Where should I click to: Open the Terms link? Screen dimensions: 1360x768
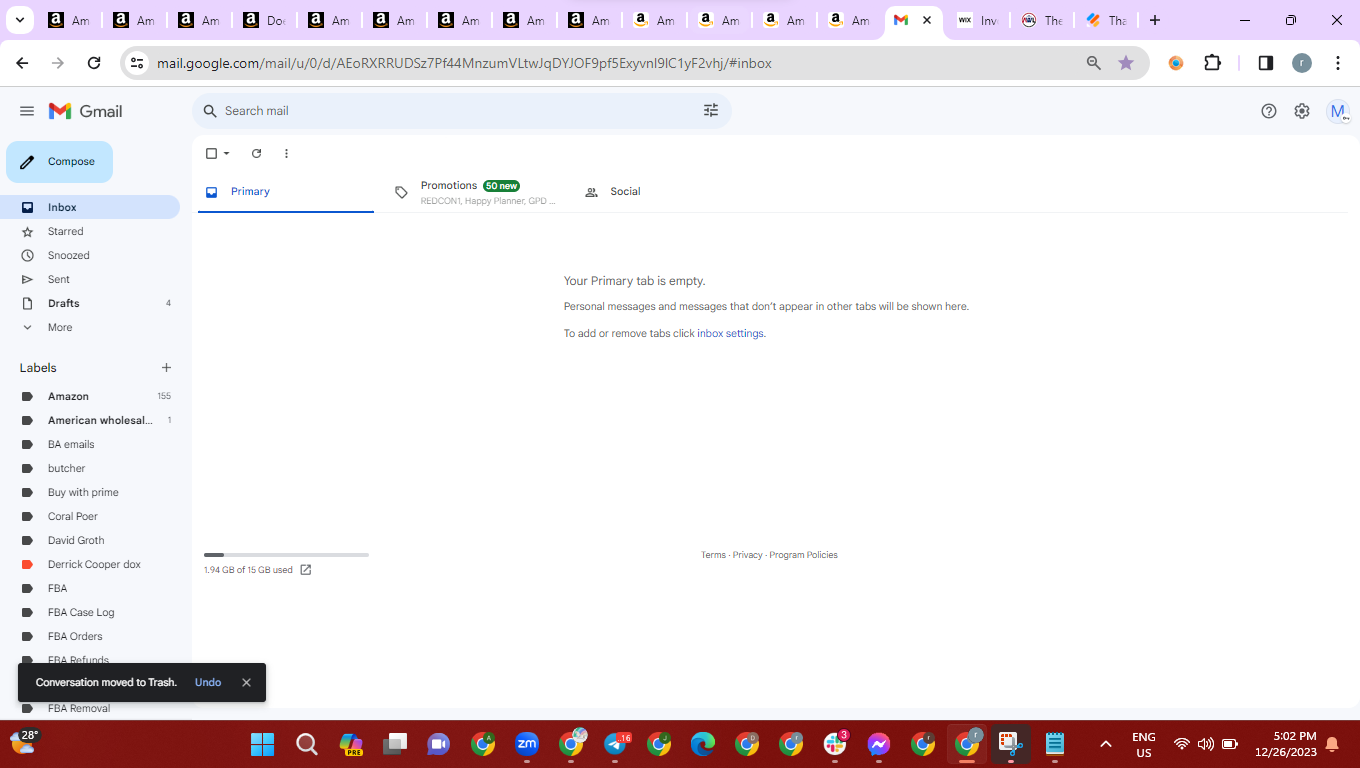pyautogui.click(x=713, y=555)
